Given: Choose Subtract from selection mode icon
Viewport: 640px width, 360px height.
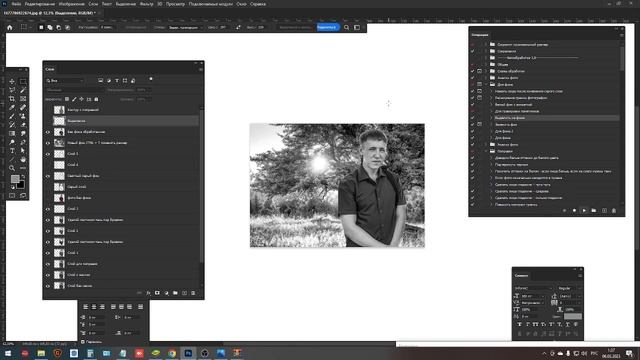Looking at the screenshot, I should (x=58, y=27).
